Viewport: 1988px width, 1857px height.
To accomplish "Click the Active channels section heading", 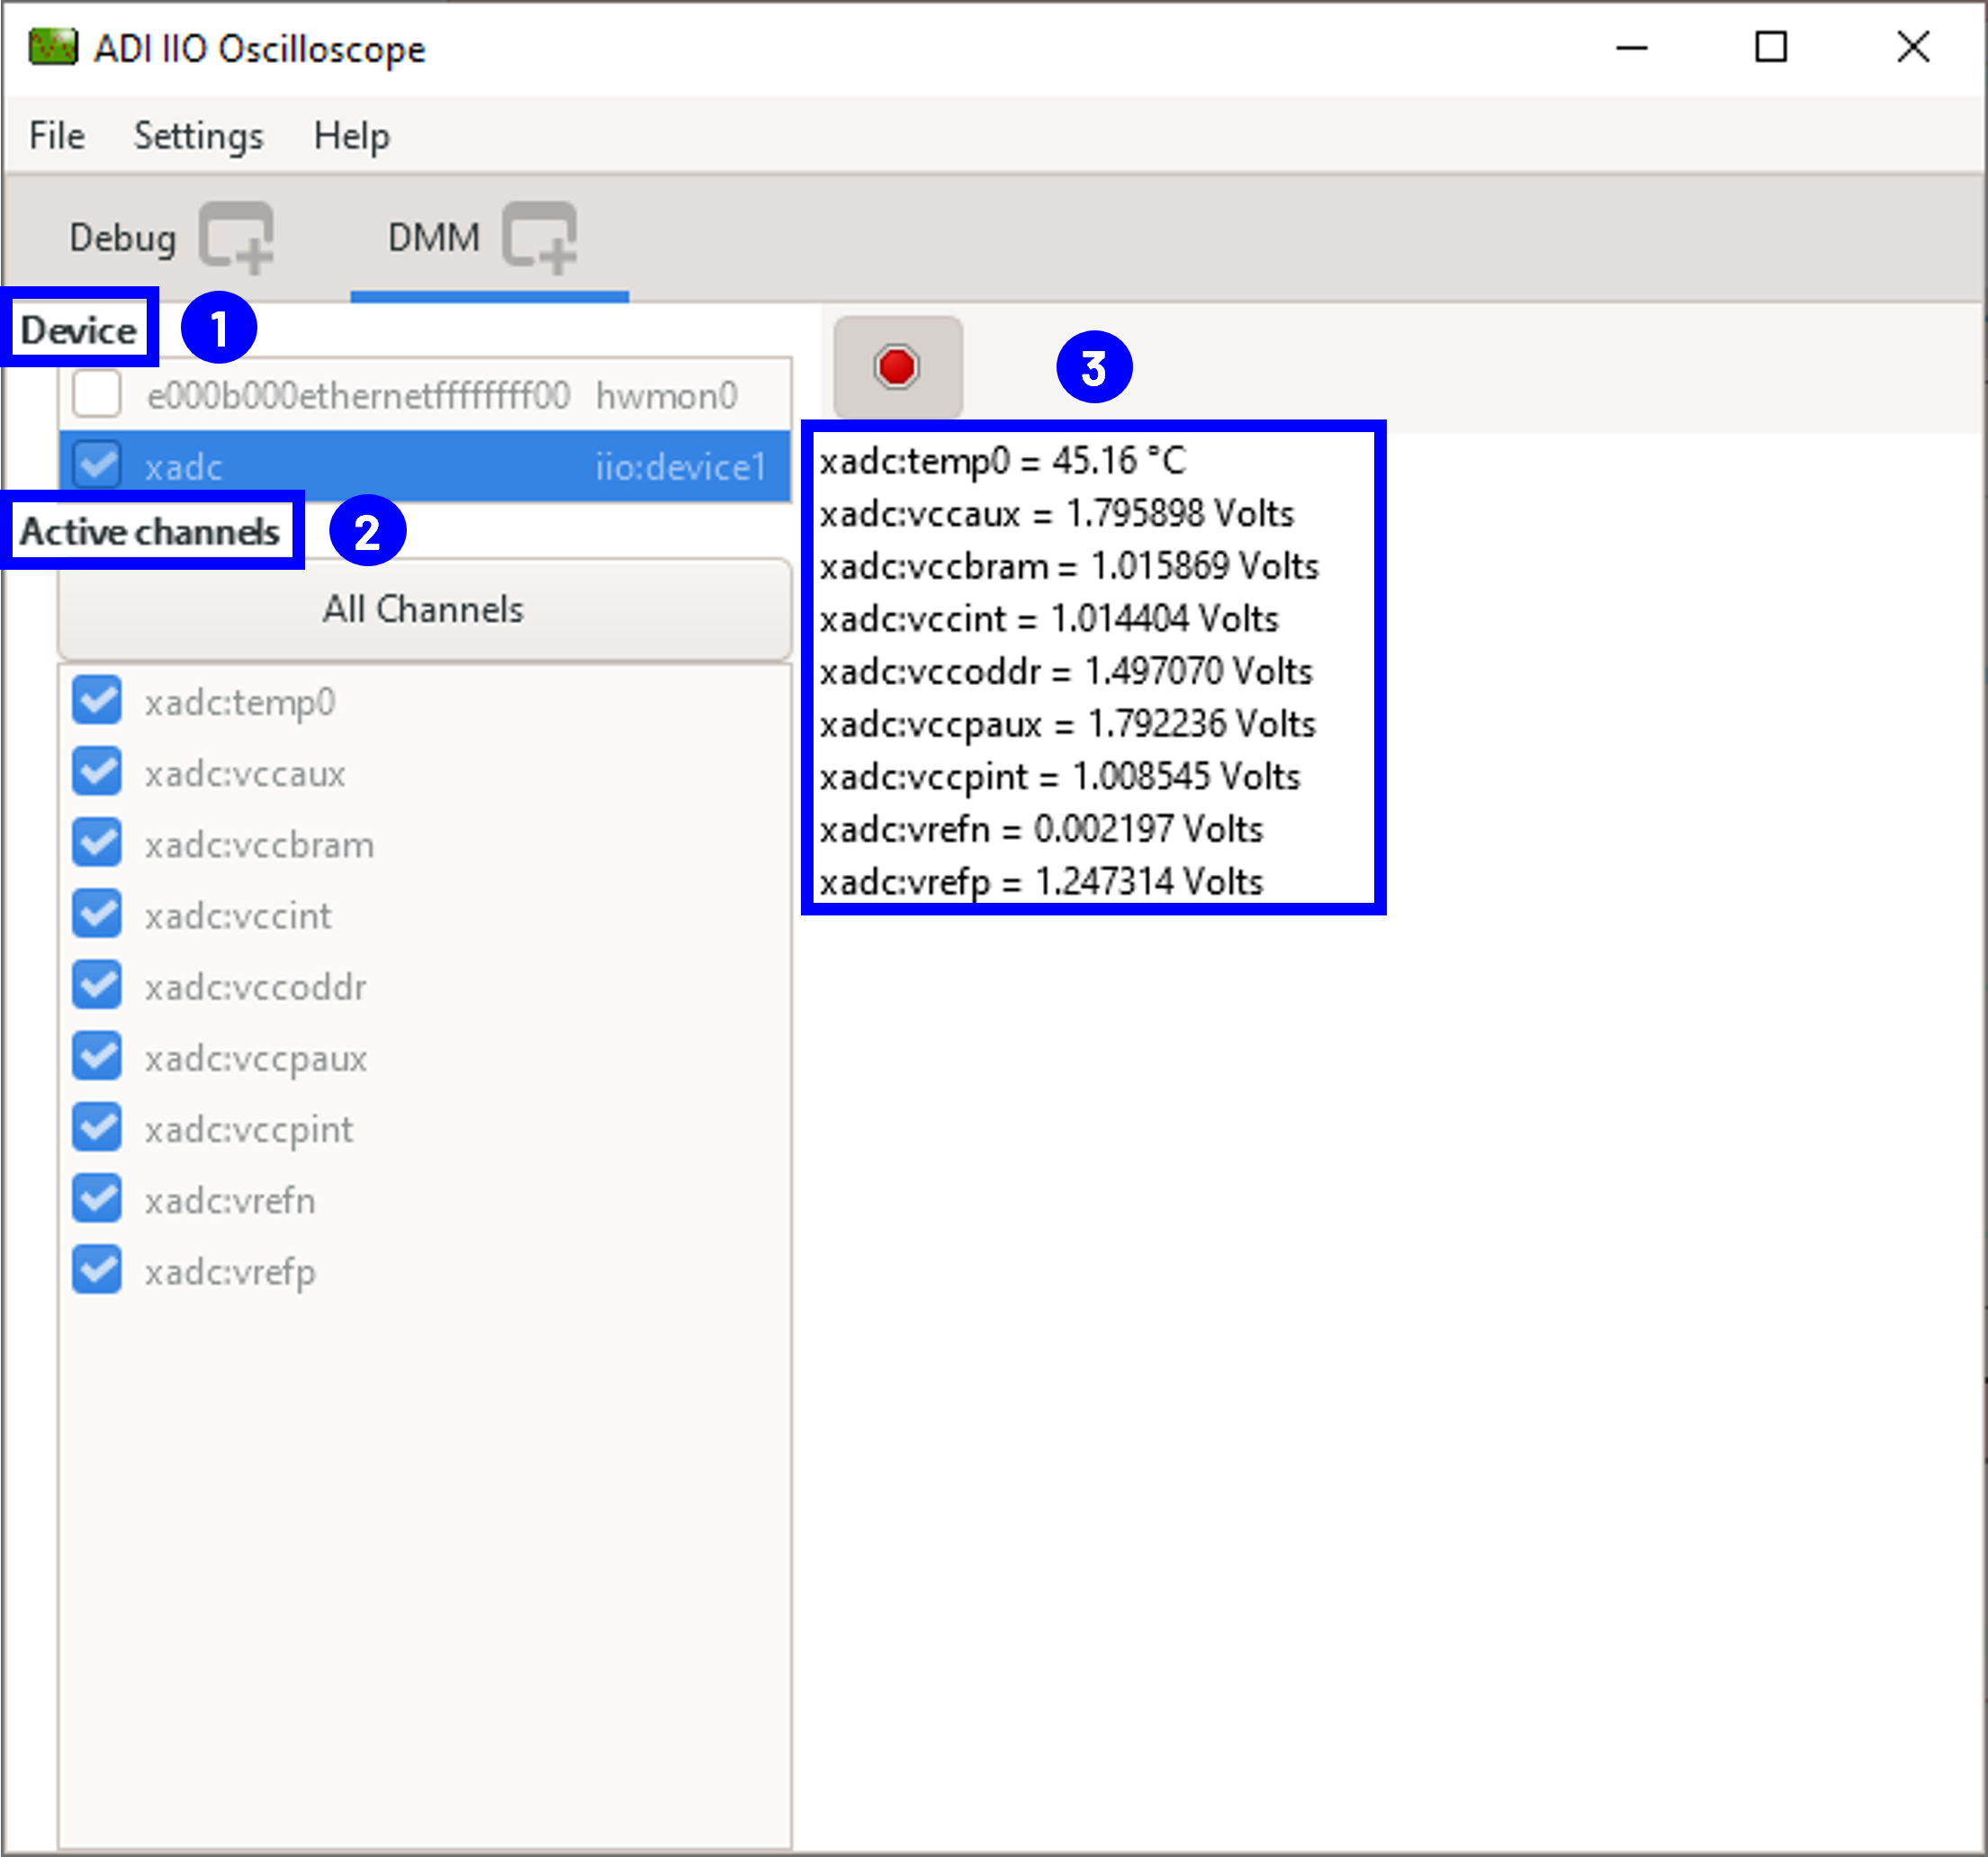I will click(x=150, y=531).
